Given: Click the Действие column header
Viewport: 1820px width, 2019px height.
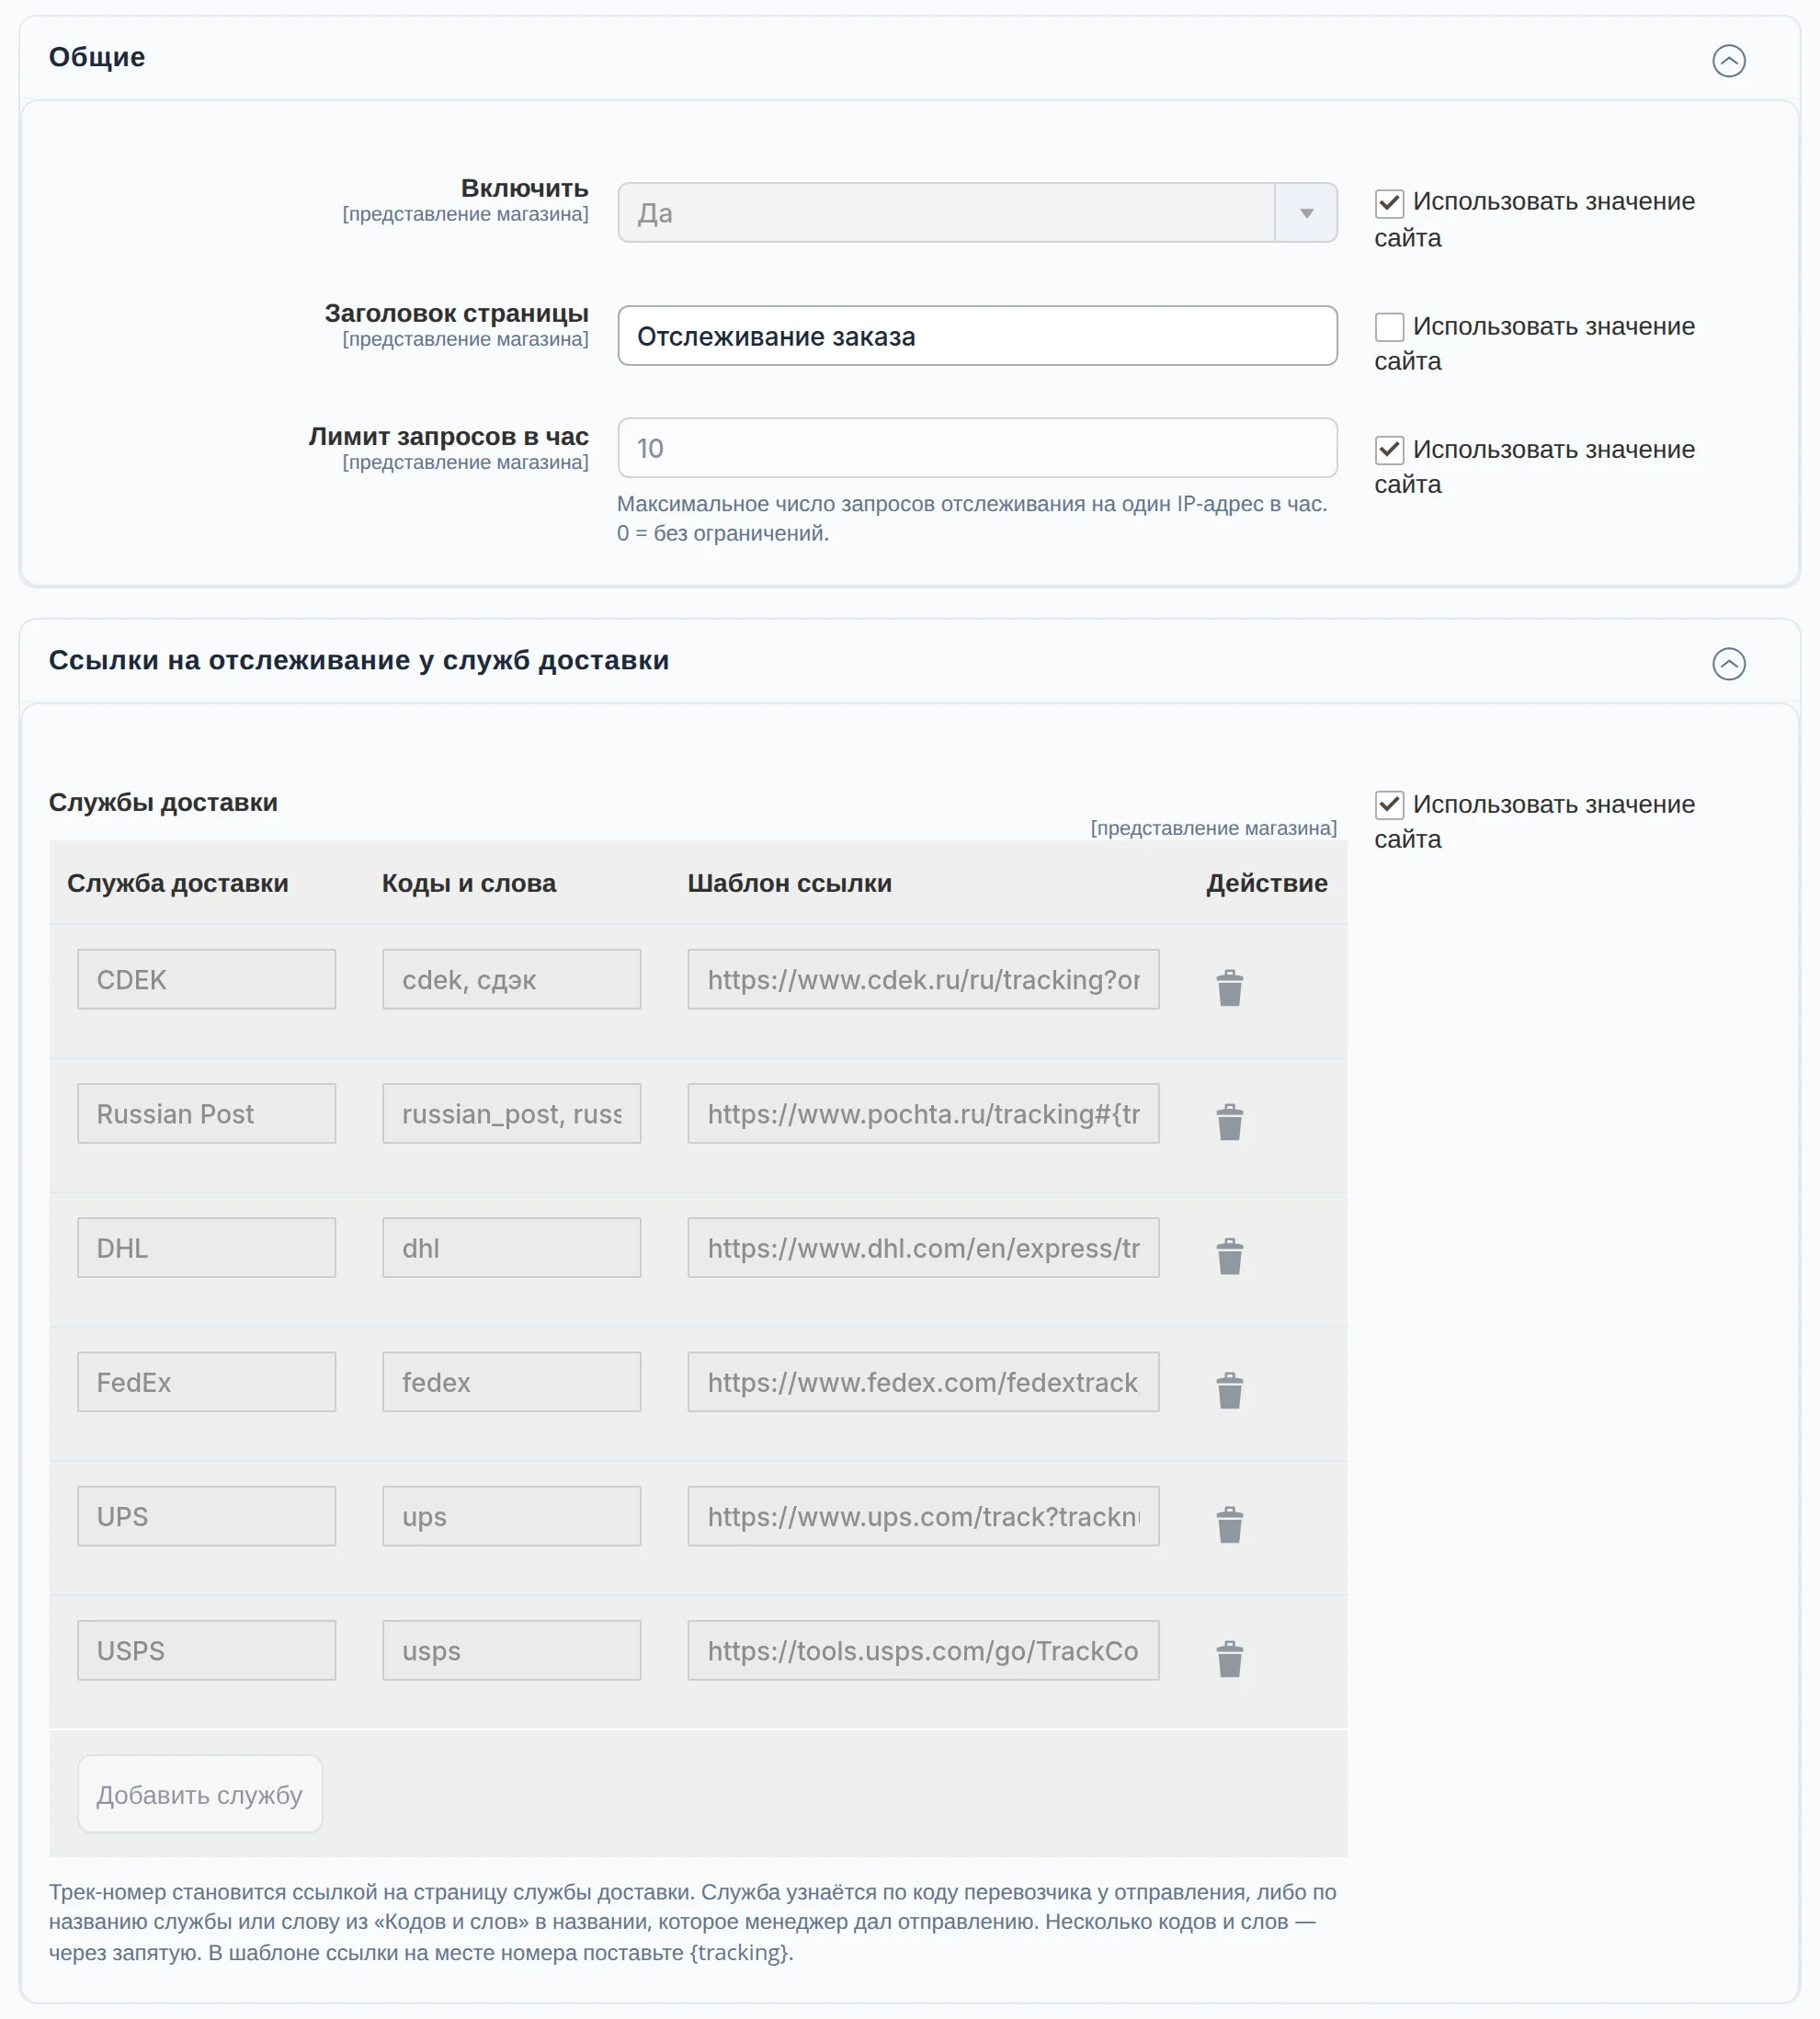Looking at the screenshot, I should [x=1266, y=883].
